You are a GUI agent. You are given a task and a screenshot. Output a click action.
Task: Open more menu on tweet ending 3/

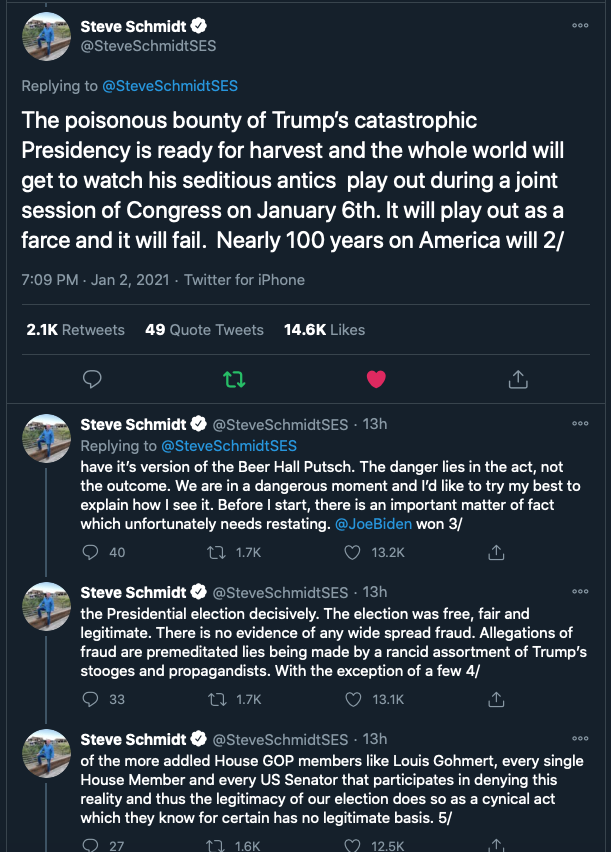tap(580, 423)
